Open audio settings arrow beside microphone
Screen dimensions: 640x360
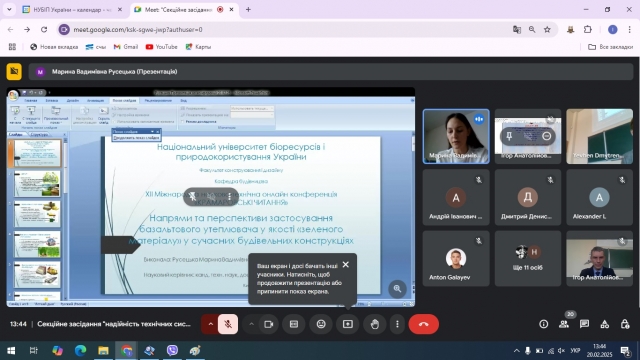[211, 324]
